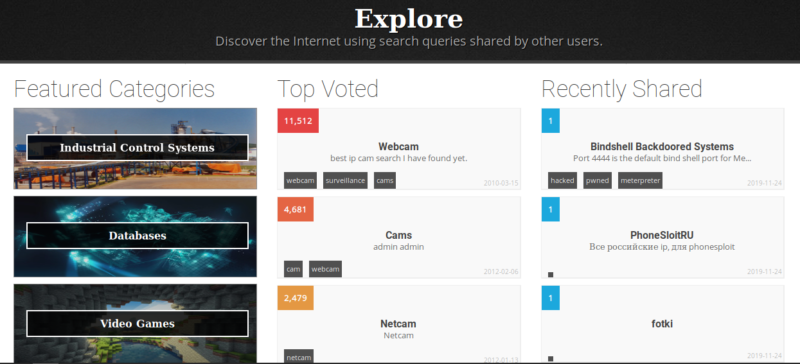Click the Netcam description under Netcam title
The width and height of the screenshot is (800, 364).
click(398, 335)
